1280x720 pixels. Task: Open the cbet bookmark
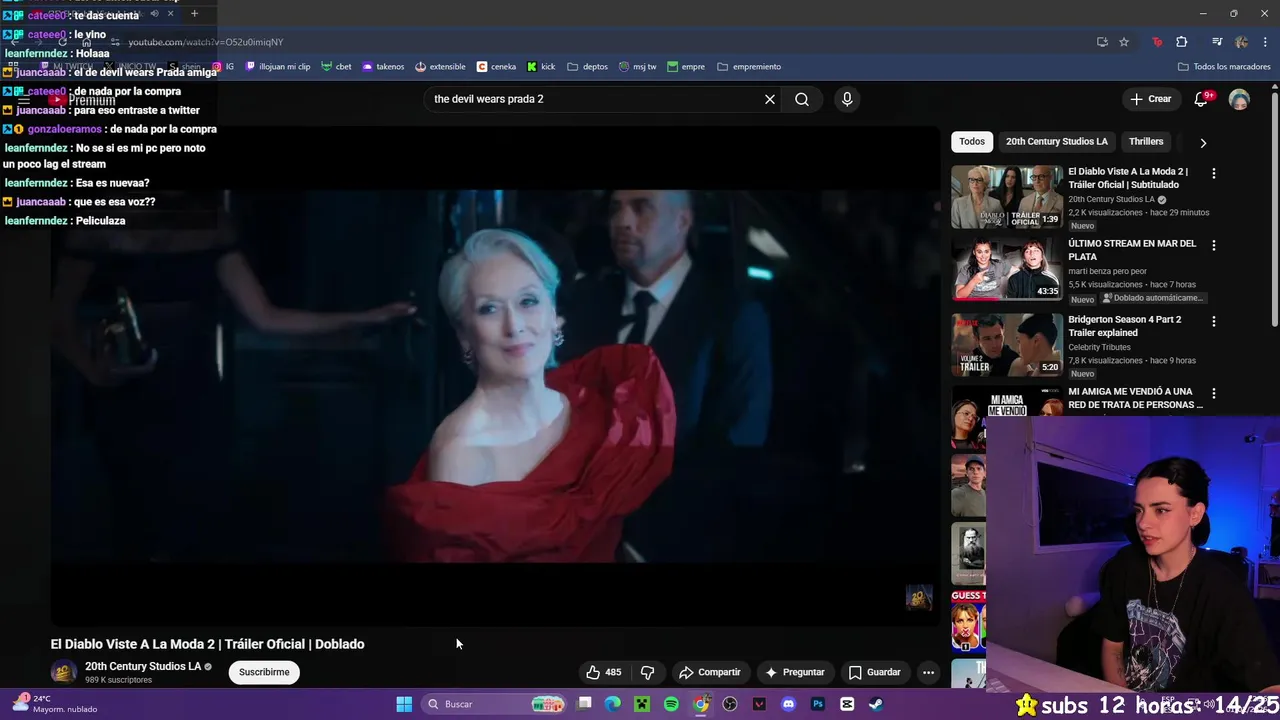coord(336,67)
